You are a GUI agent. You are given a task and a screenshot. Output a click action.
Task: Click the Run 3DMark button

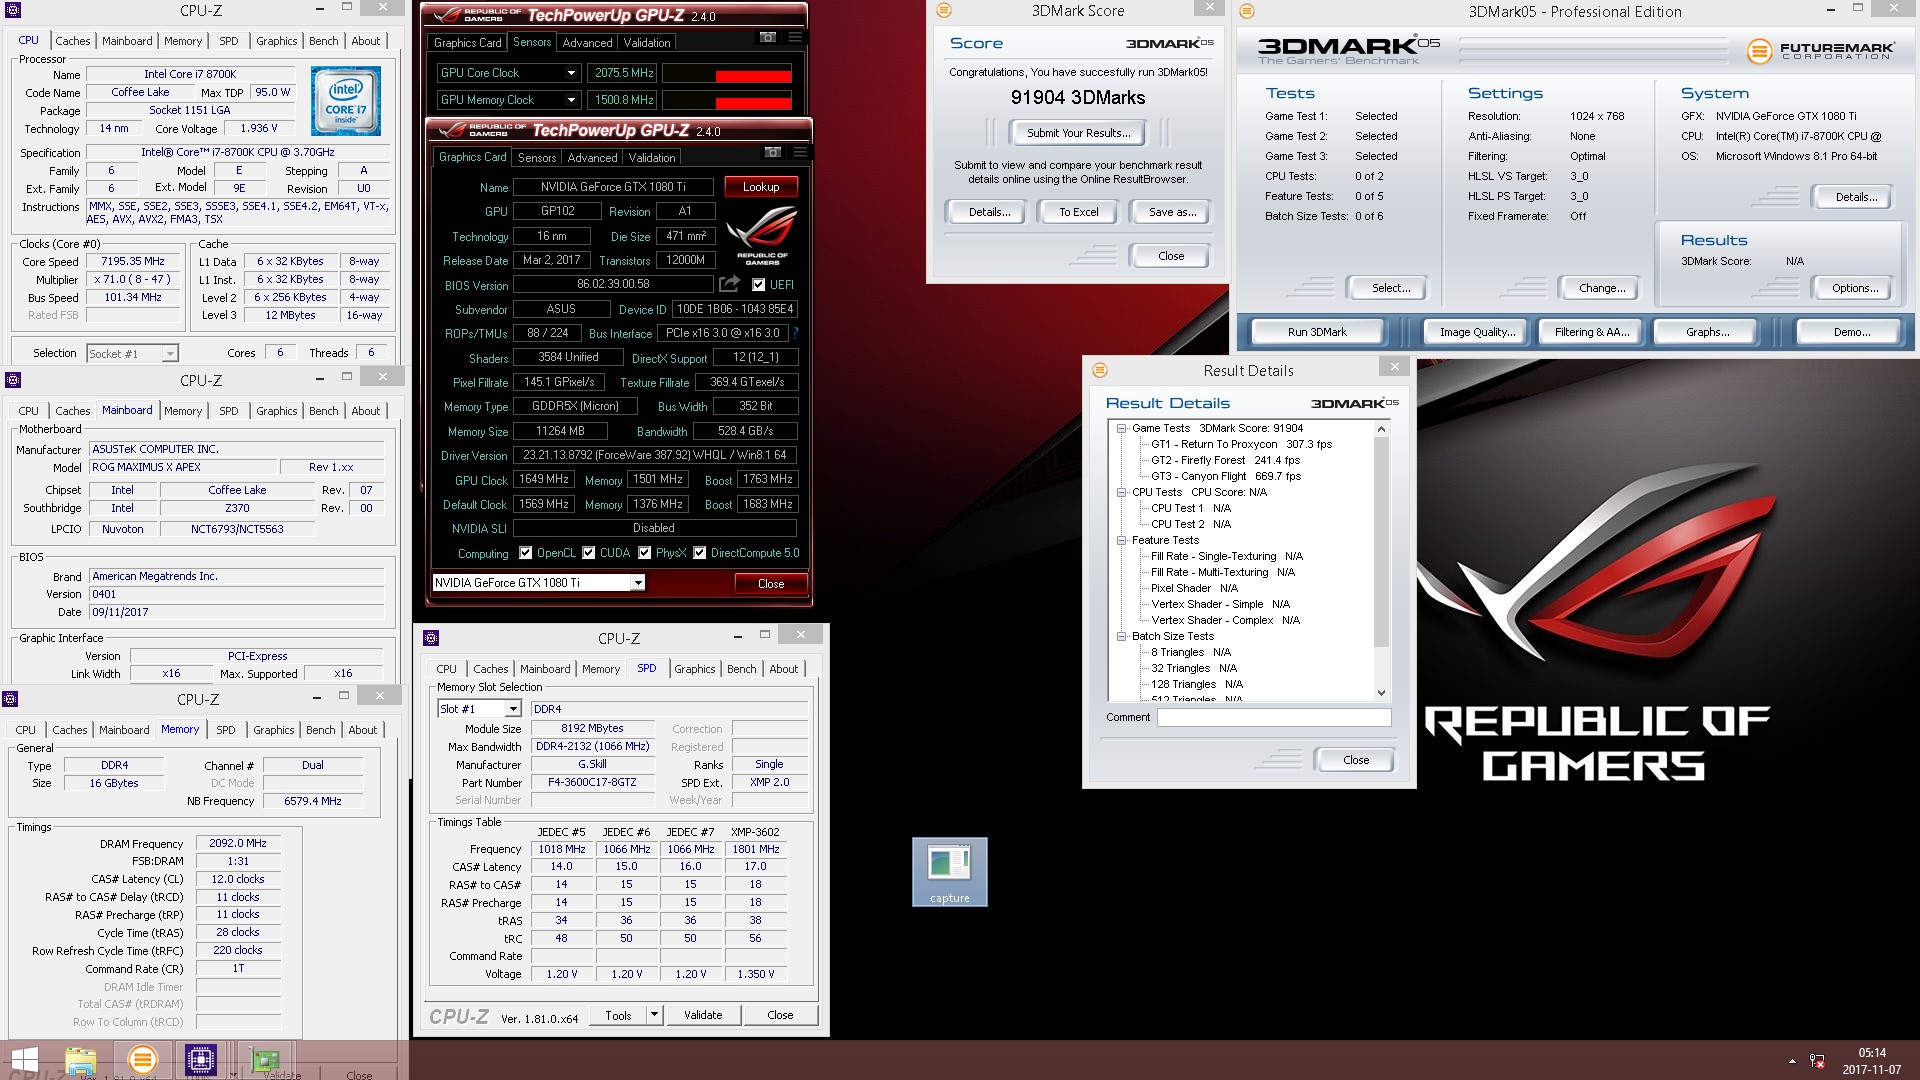click(x=1316, y=332)
